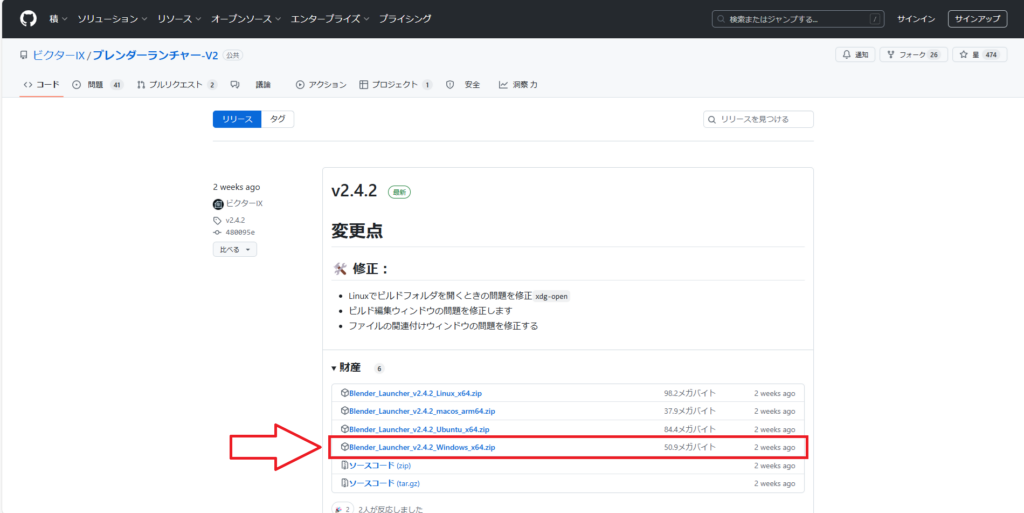Select the リリース toggle button
The width and height of the screenshot is (1024, 513).
click(x=237, y=119)
